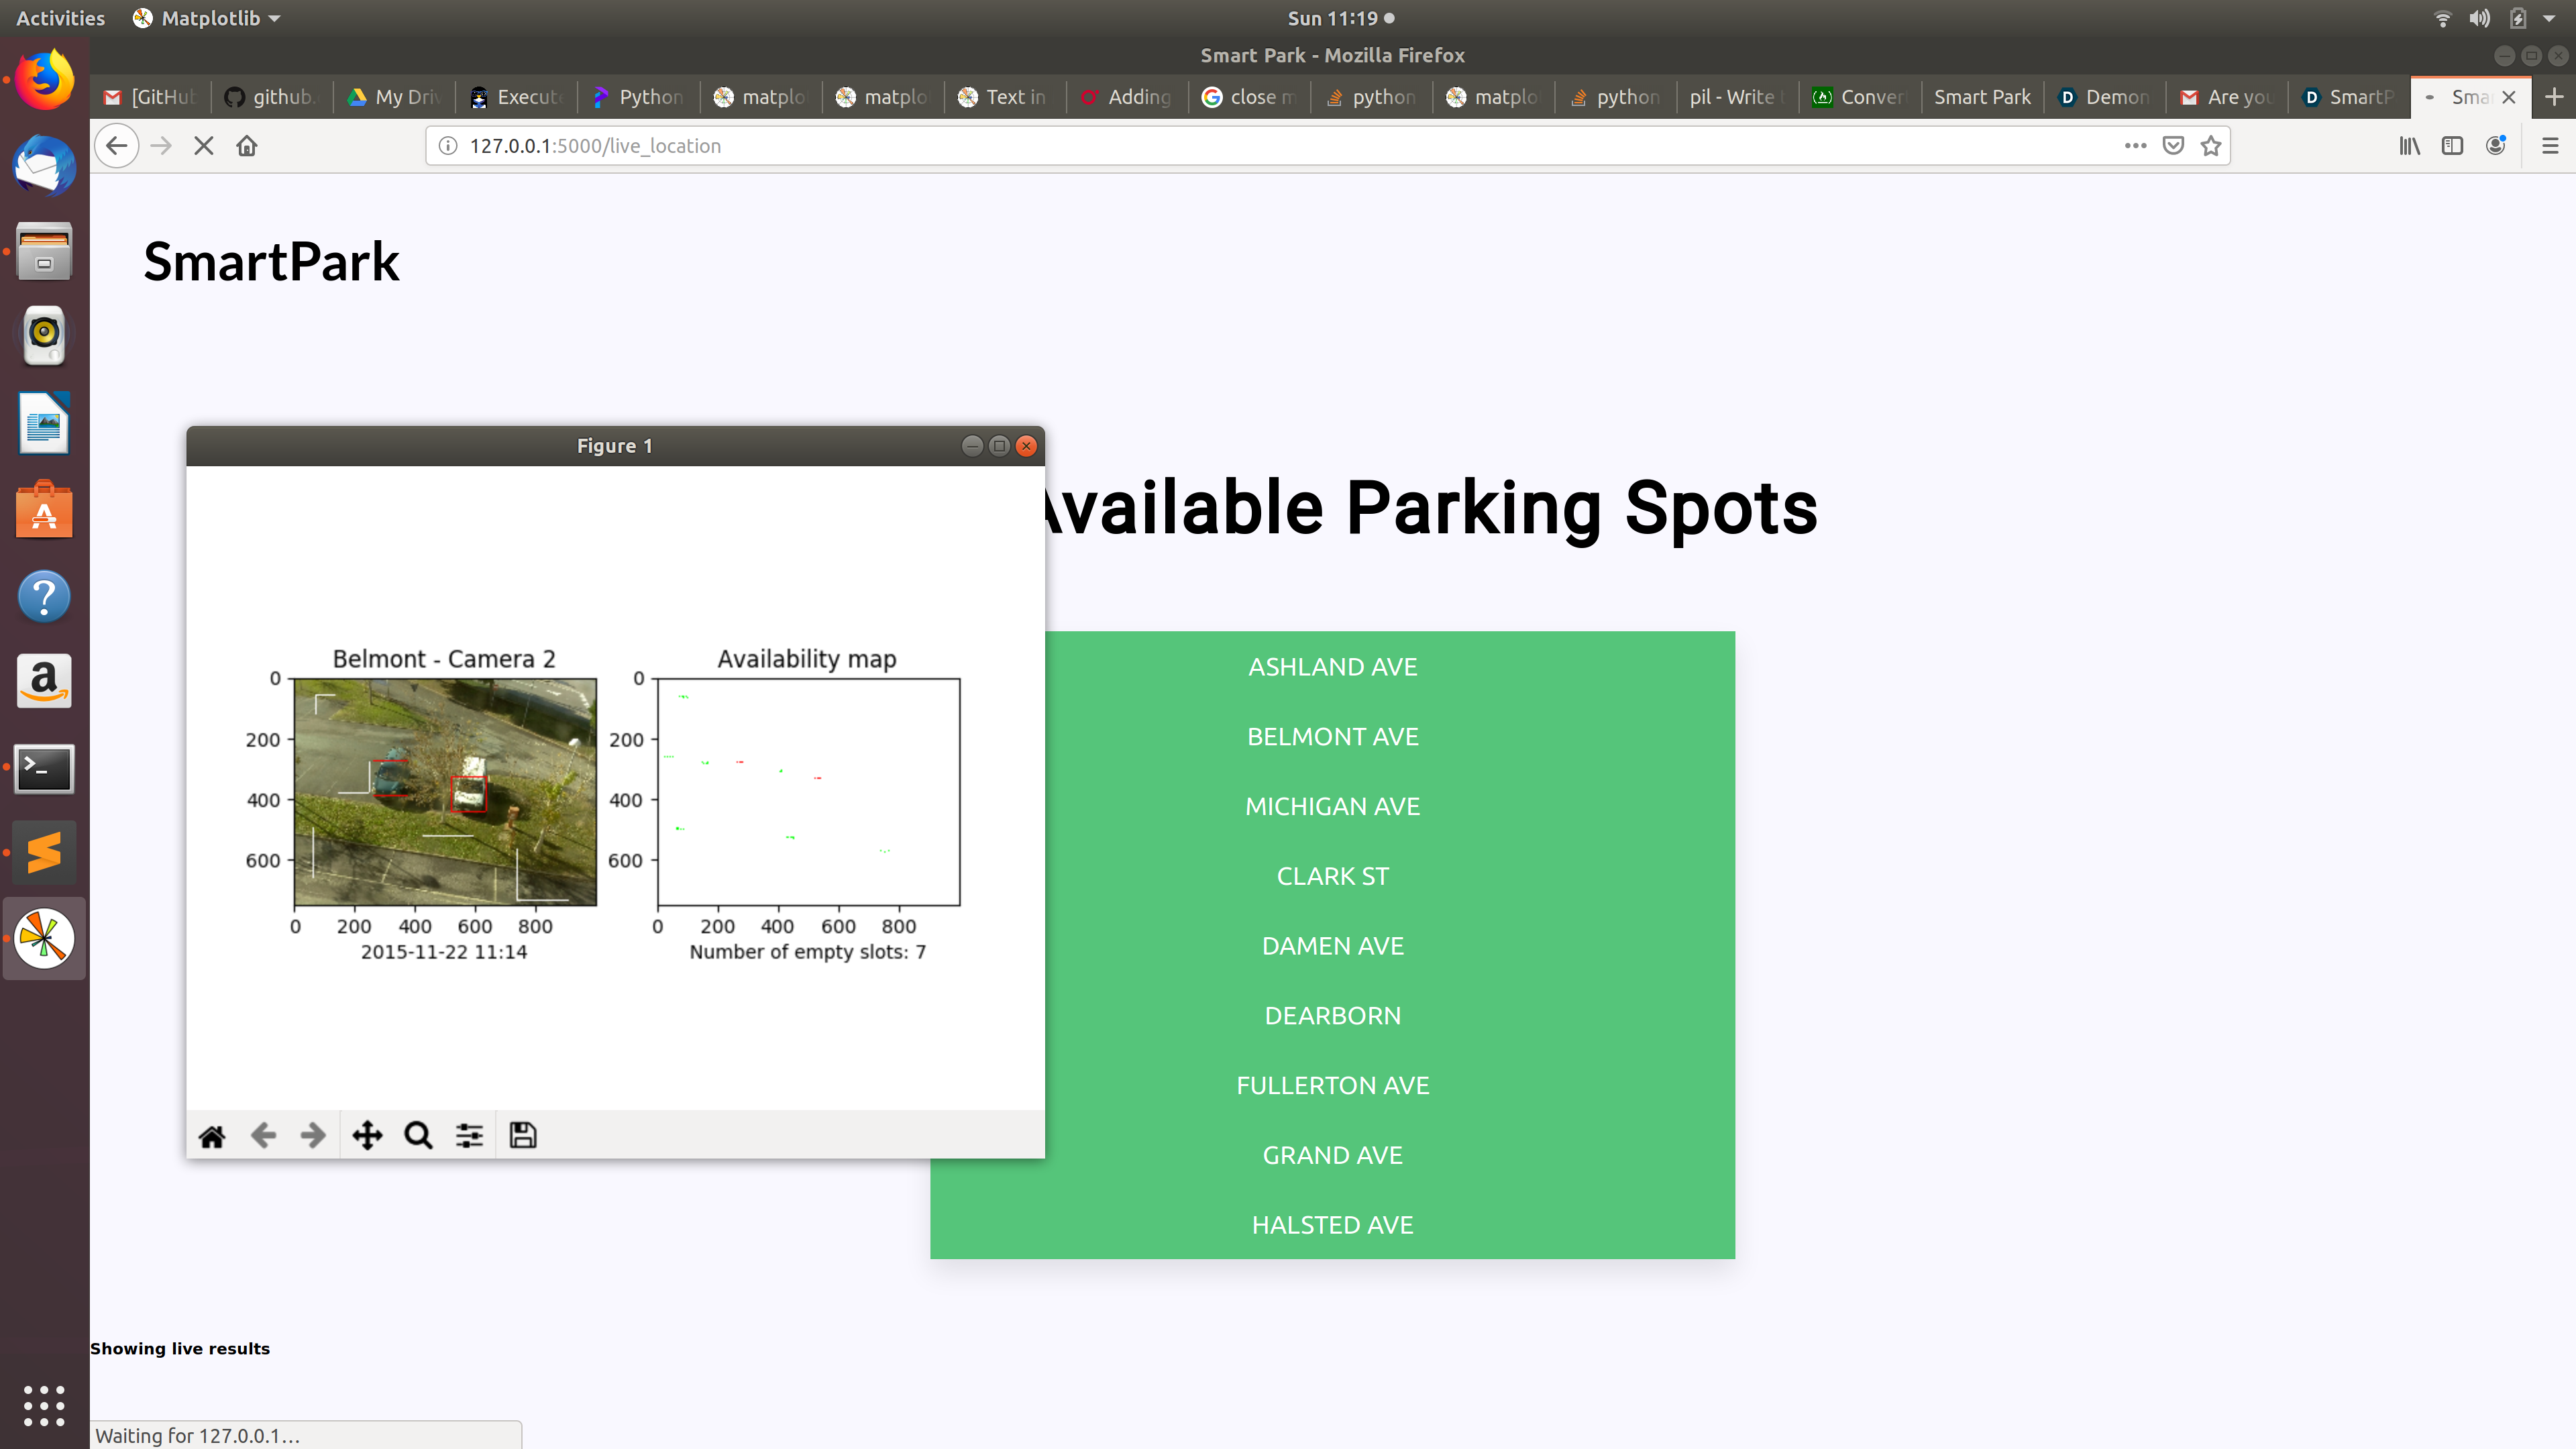
Task: Toggle the Firefox sidebar view icon
Action: click(2452, 146)
